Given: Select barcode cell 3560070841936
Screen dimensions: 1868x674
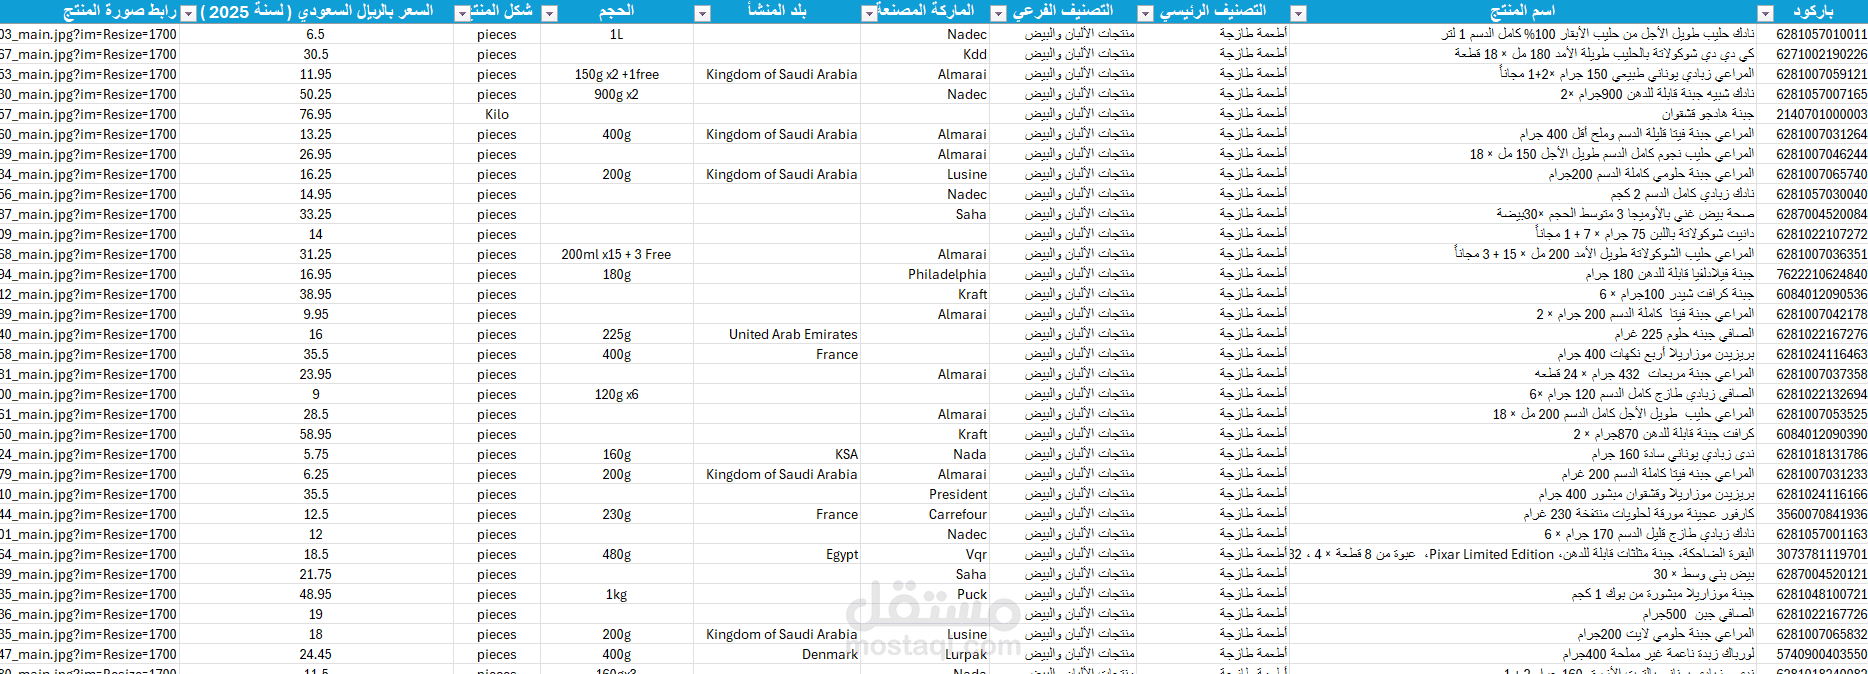Looking at the screenshot, I should click(1822, 514).
